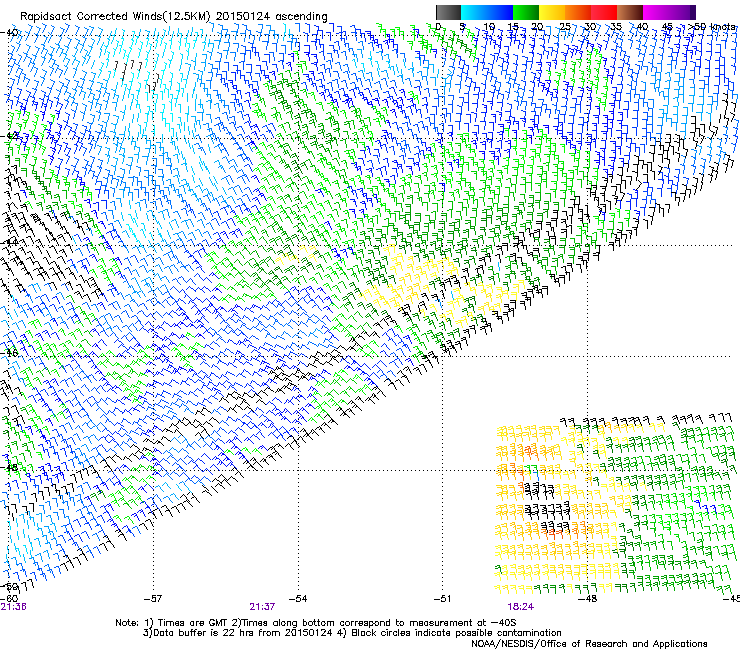Click the note 'Data buffer is 22 hrs'
Viewport: 740px width, 650px height.
pos(201,633)
